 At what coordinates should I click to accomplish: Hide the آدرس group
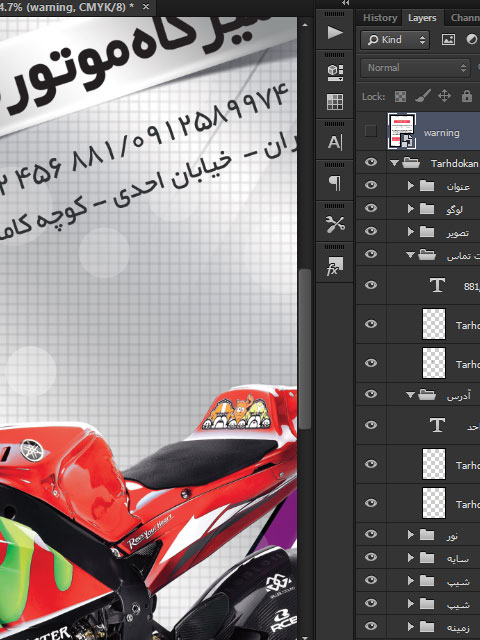371,394
